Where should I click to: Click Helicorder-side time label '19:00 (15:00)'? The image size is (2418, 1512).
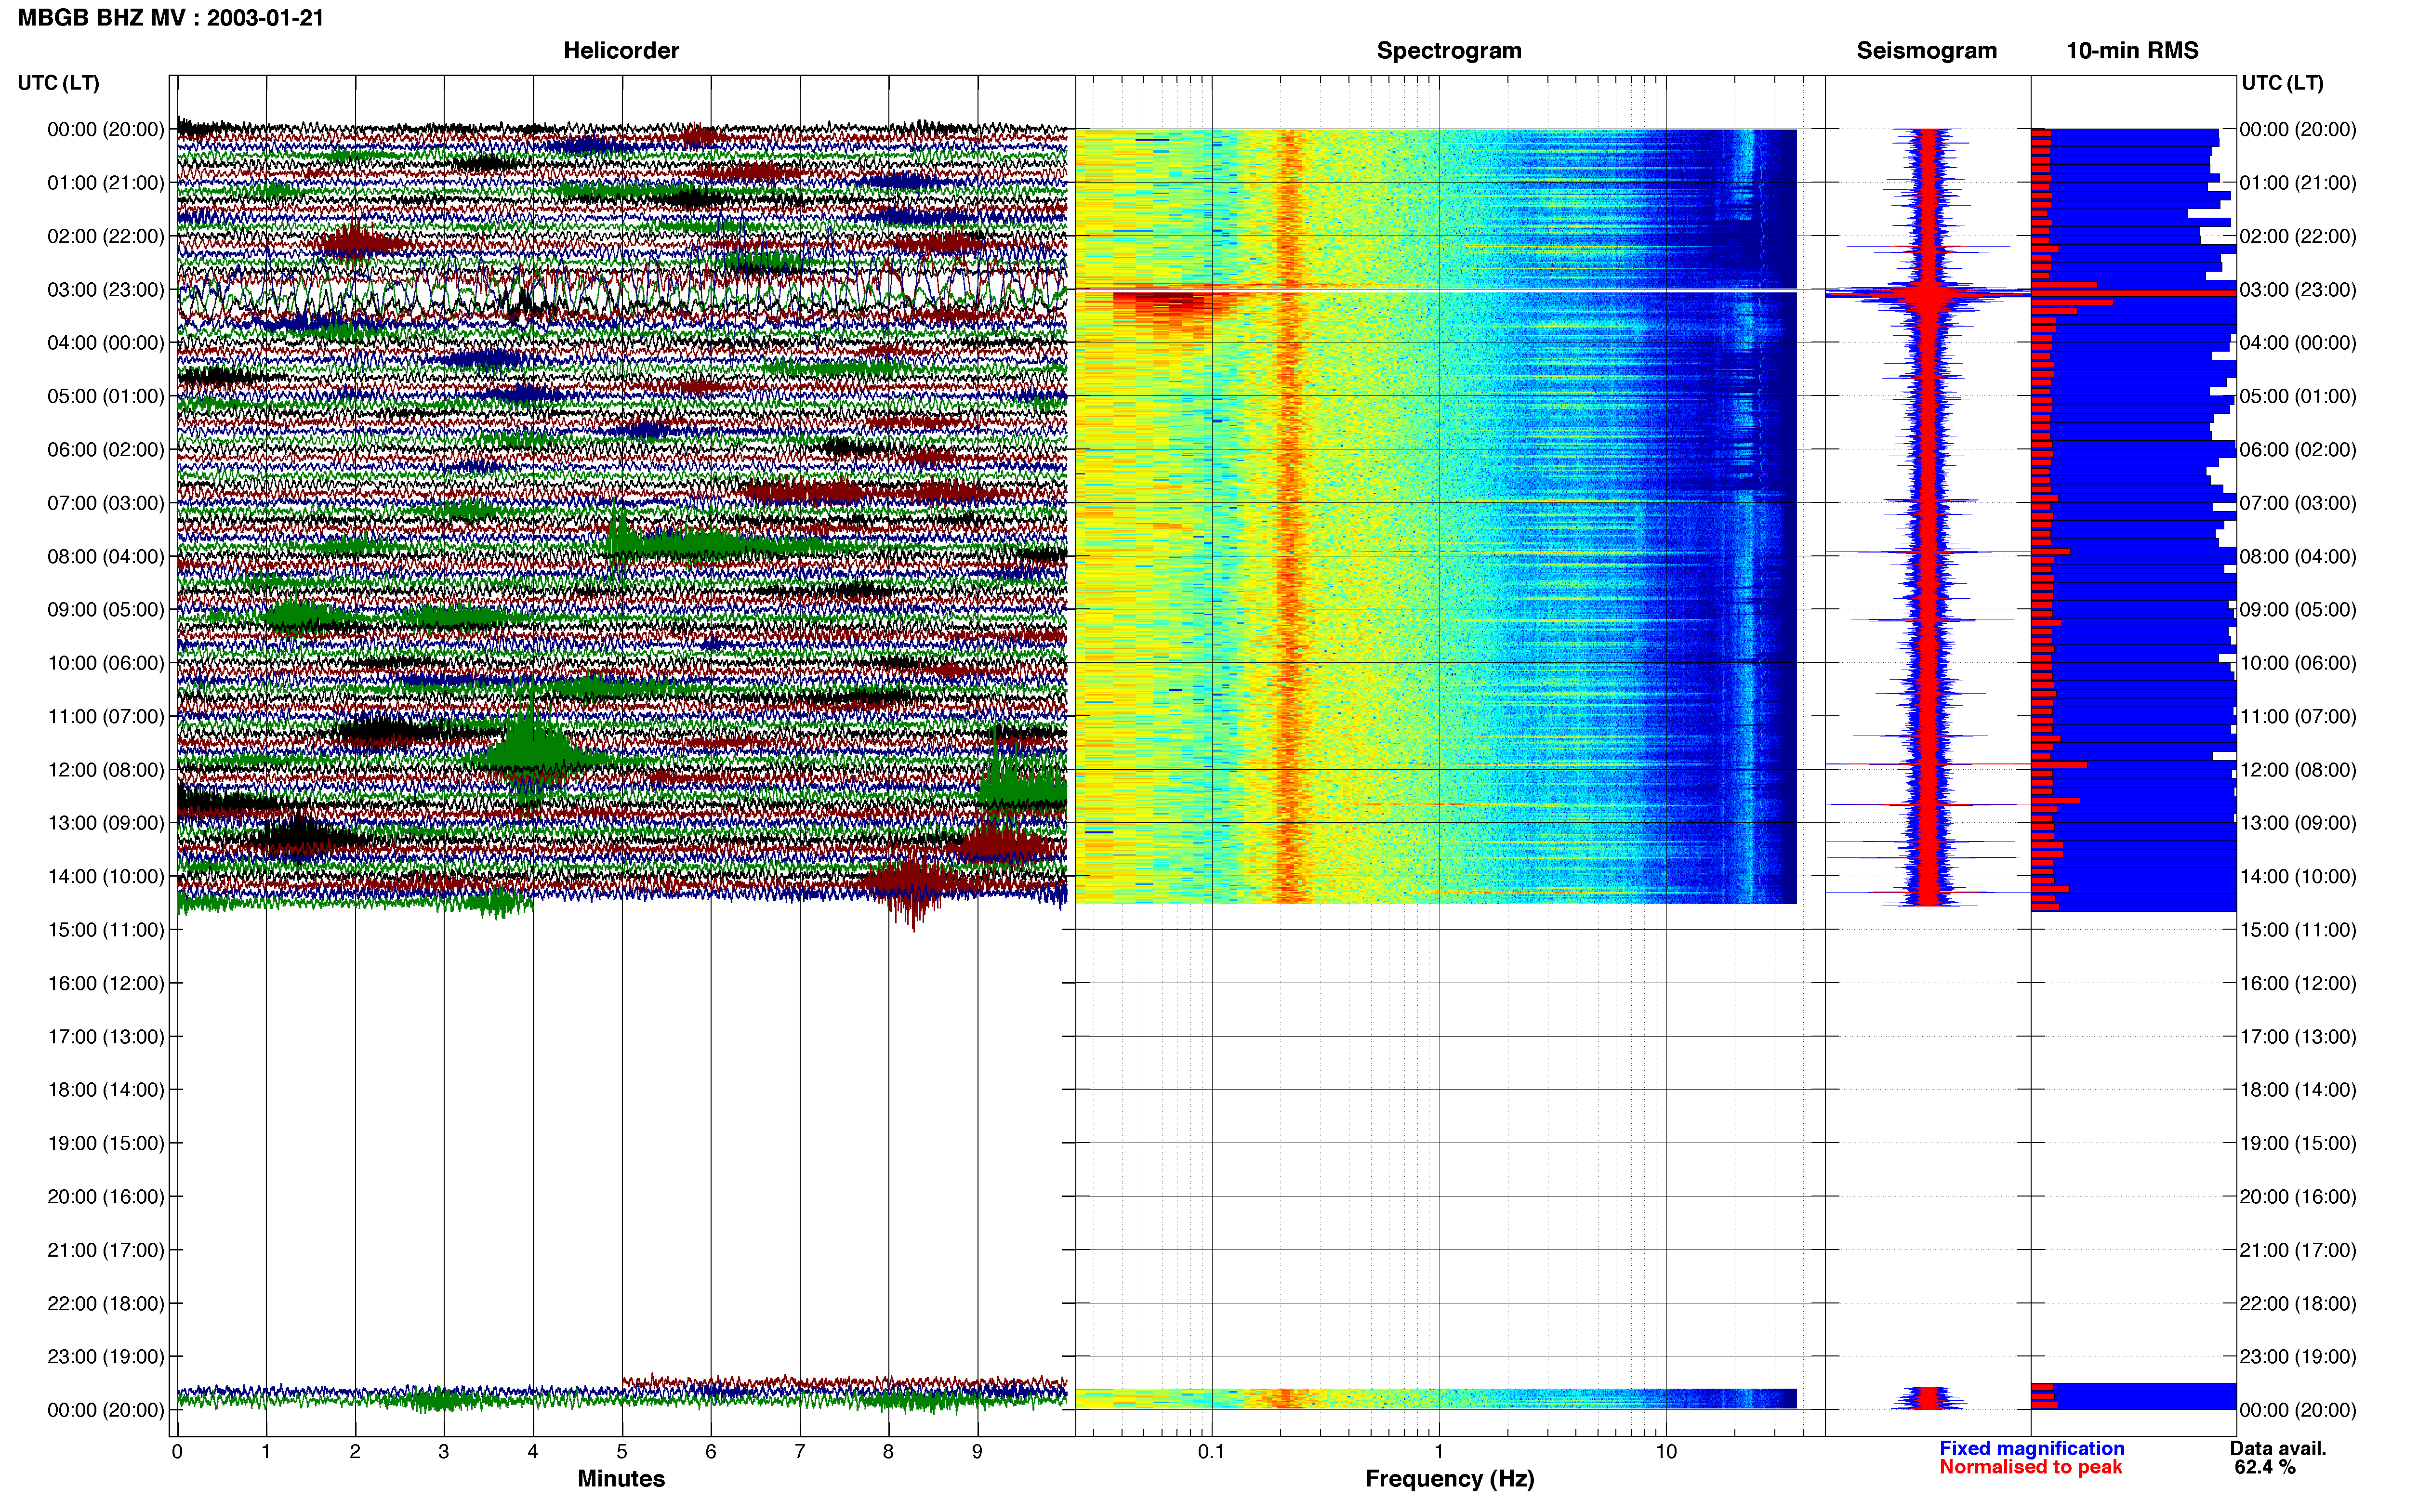106,1143
